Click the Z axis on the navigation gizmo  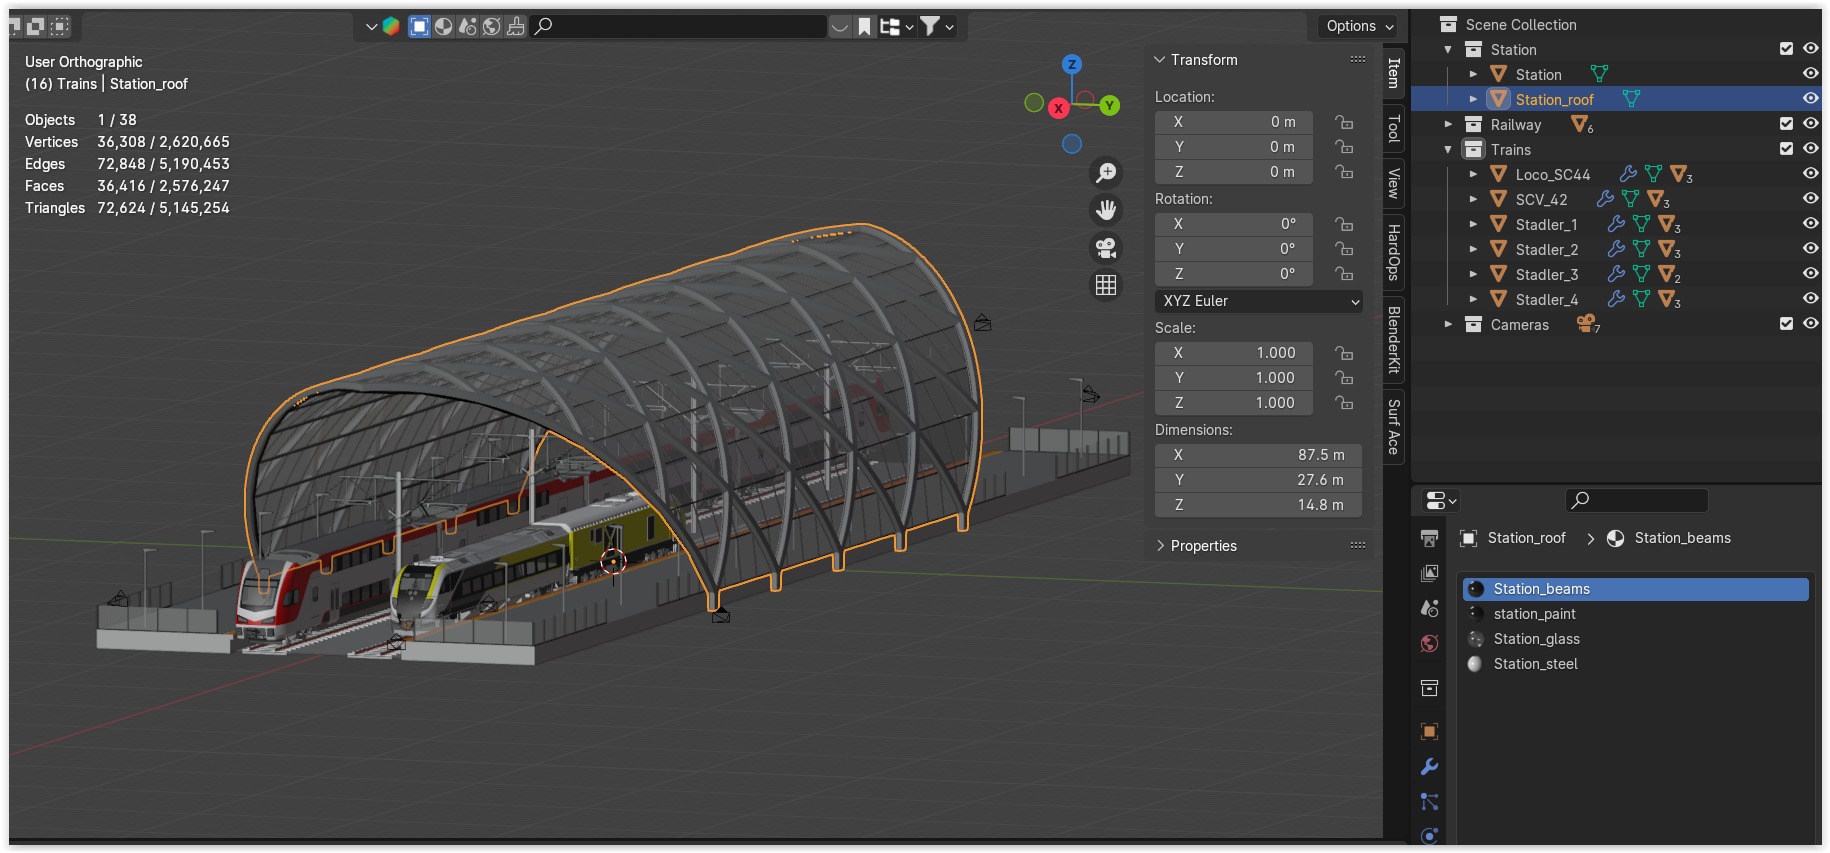tap(1072, 64)
